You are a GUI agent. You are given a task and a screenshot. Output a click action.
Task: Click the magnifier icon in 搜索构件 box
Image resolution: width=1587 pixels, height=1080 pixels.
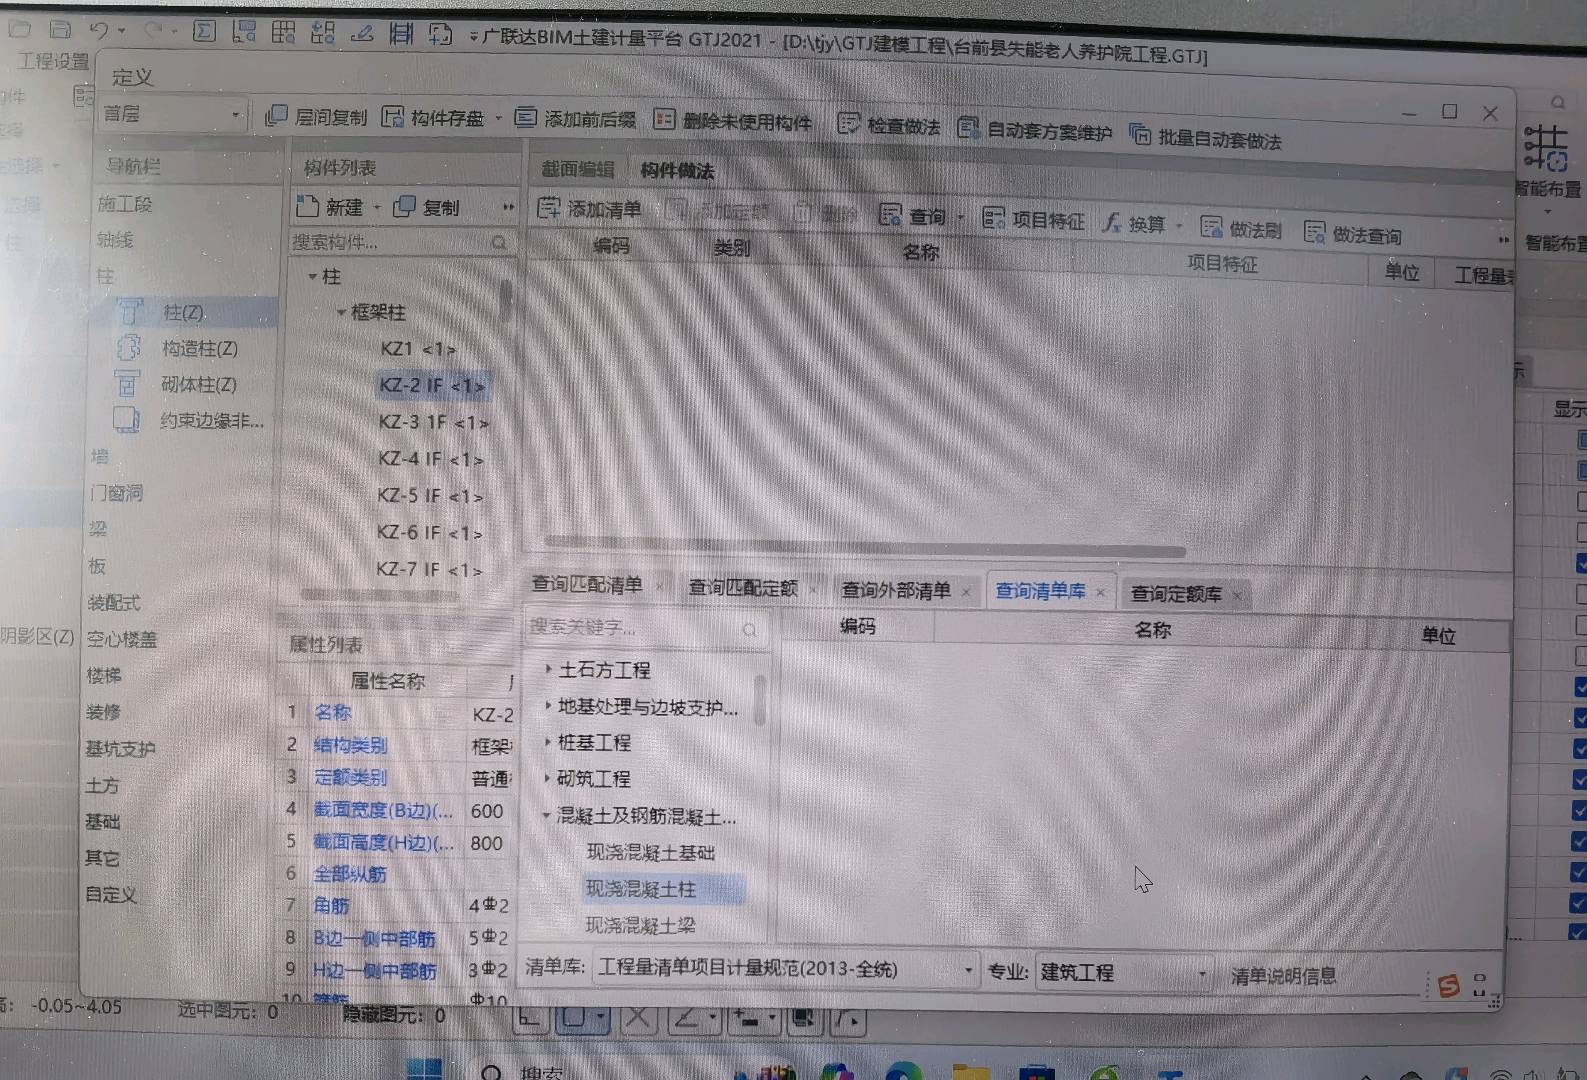click(499, 242)
